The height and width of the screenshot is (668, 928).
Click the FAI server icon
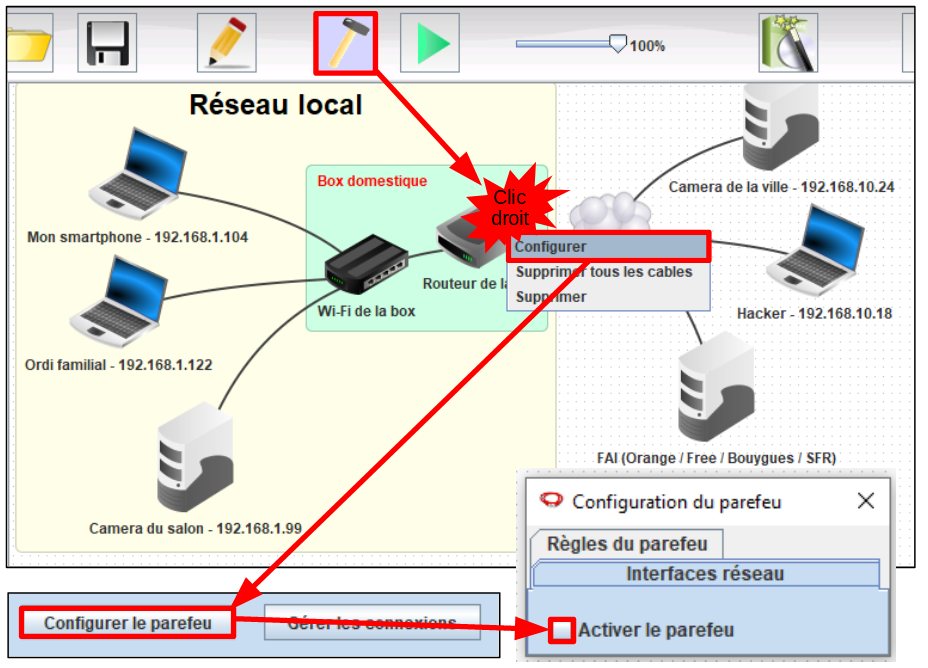(715, 391)
